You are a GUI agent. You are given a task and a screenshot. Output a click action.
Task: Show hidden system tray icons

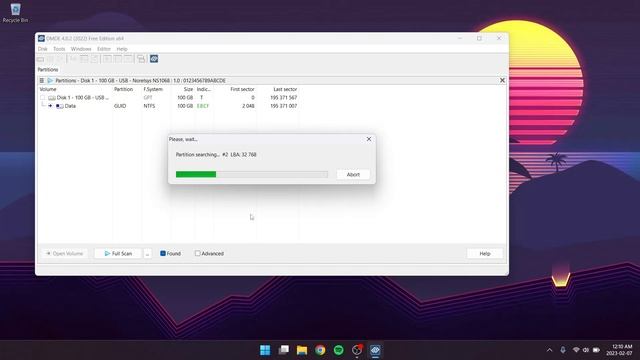549,350
